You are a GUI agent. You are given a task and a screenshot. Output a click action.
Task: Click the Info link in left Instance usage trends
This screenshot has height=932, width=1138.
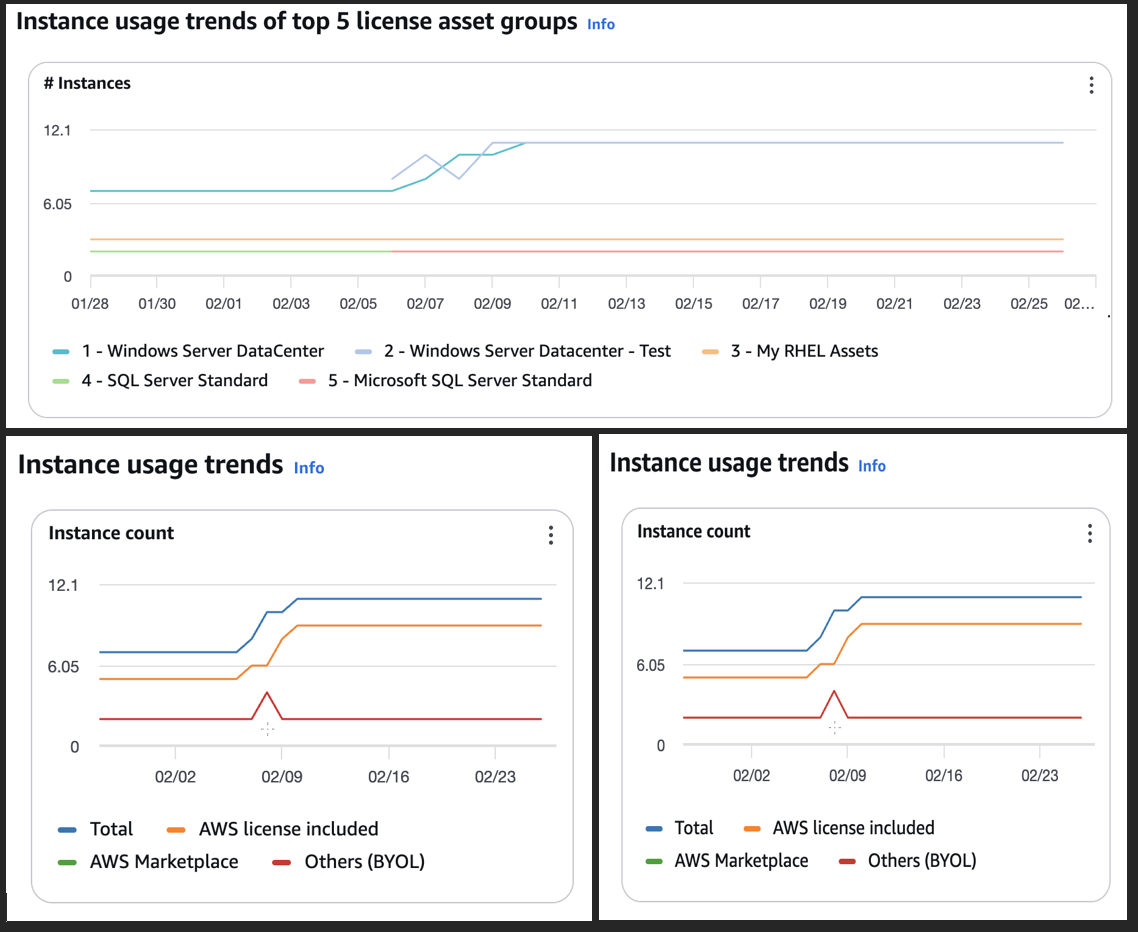pyautogui.click(x=309, y=467)
